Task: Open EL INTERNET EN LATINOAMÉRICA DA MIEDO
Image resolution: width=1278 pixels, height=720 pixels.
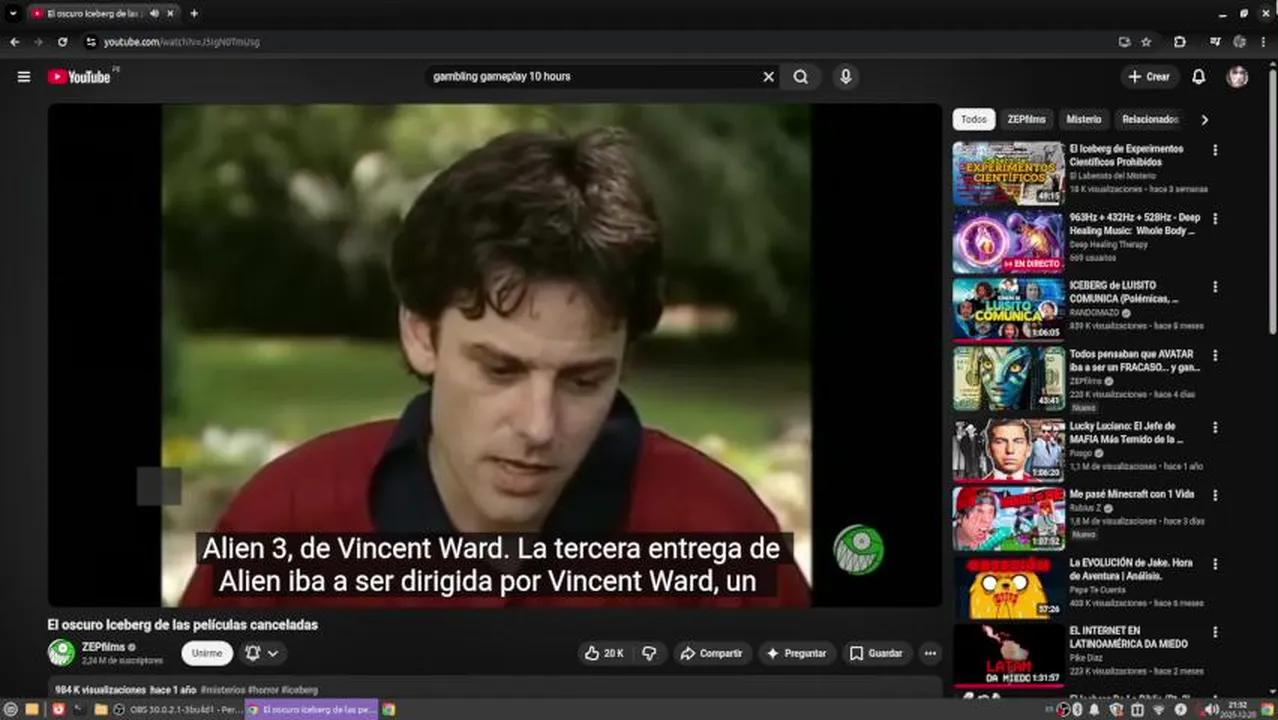Action: click(x=1129, y=637)
